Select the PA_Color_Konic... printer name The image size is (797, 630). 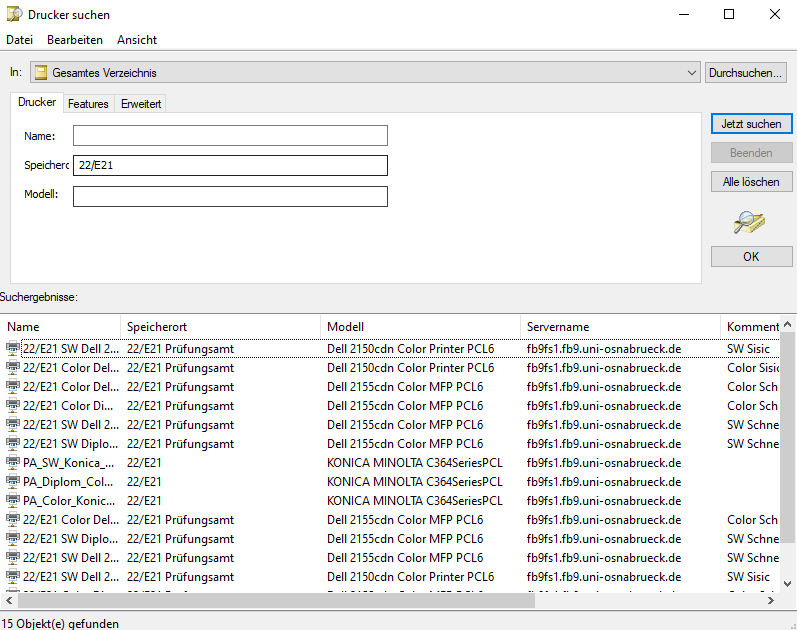click(x=69, y=501)
